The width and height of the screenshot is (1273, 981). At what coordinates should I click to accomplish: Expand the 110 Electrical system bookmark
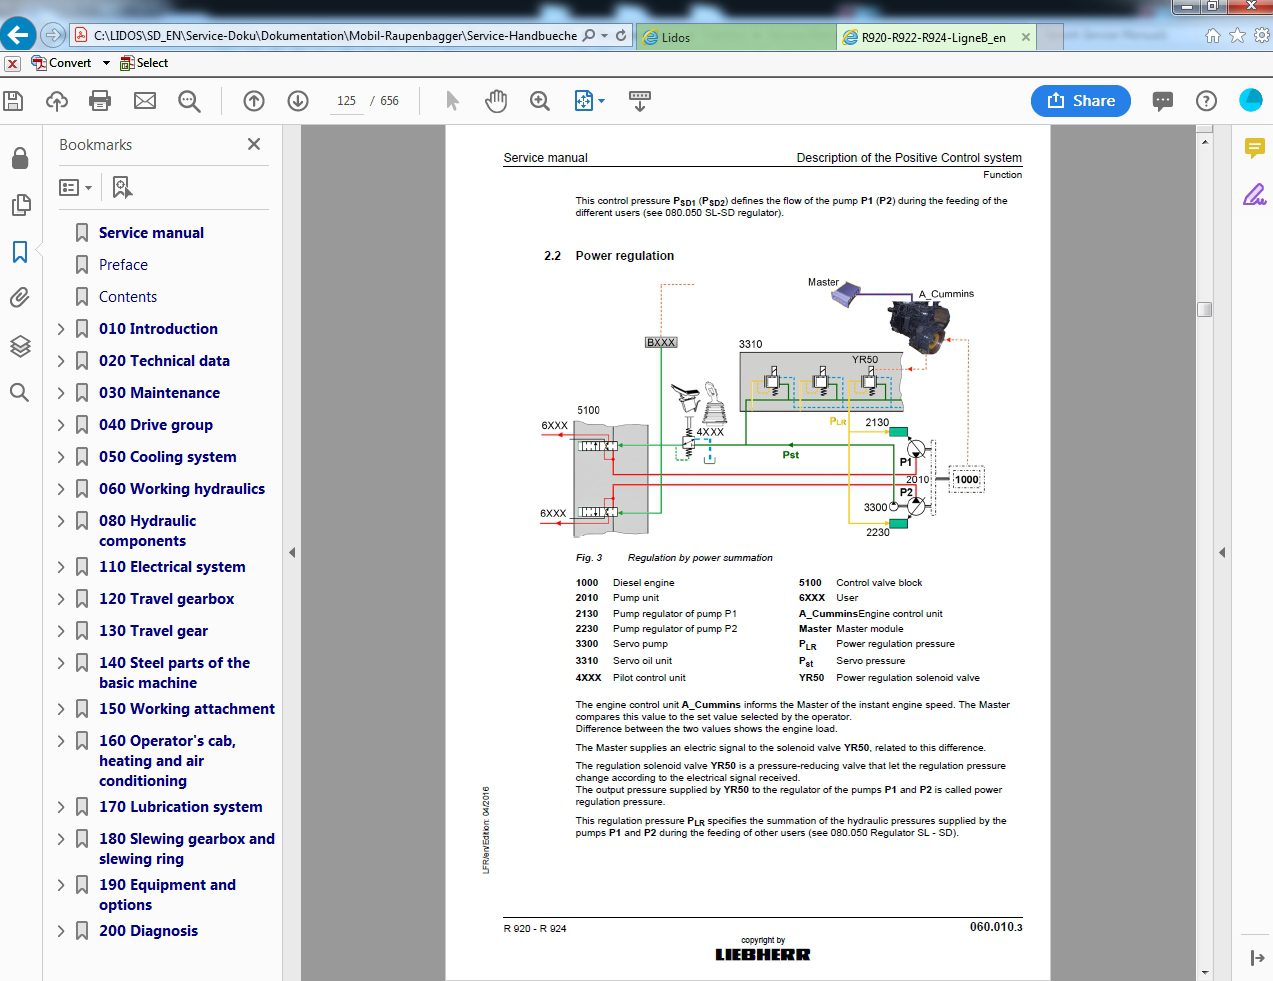(61, 567)
